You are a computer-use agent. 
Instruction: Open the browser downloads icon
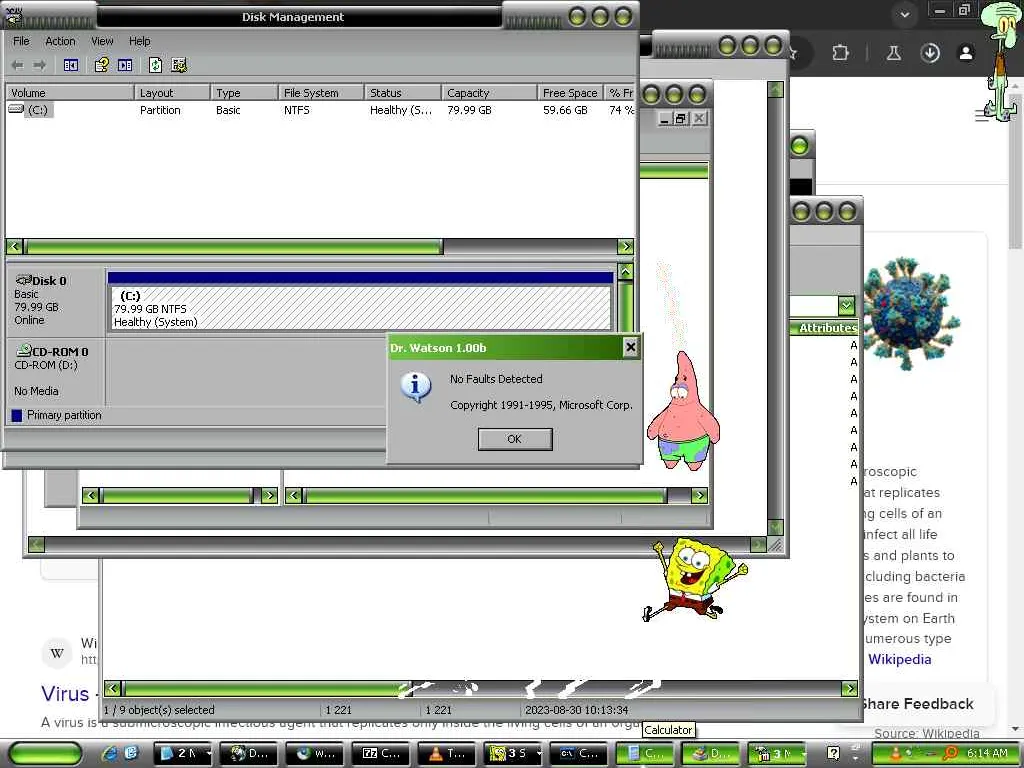point(930,53)
